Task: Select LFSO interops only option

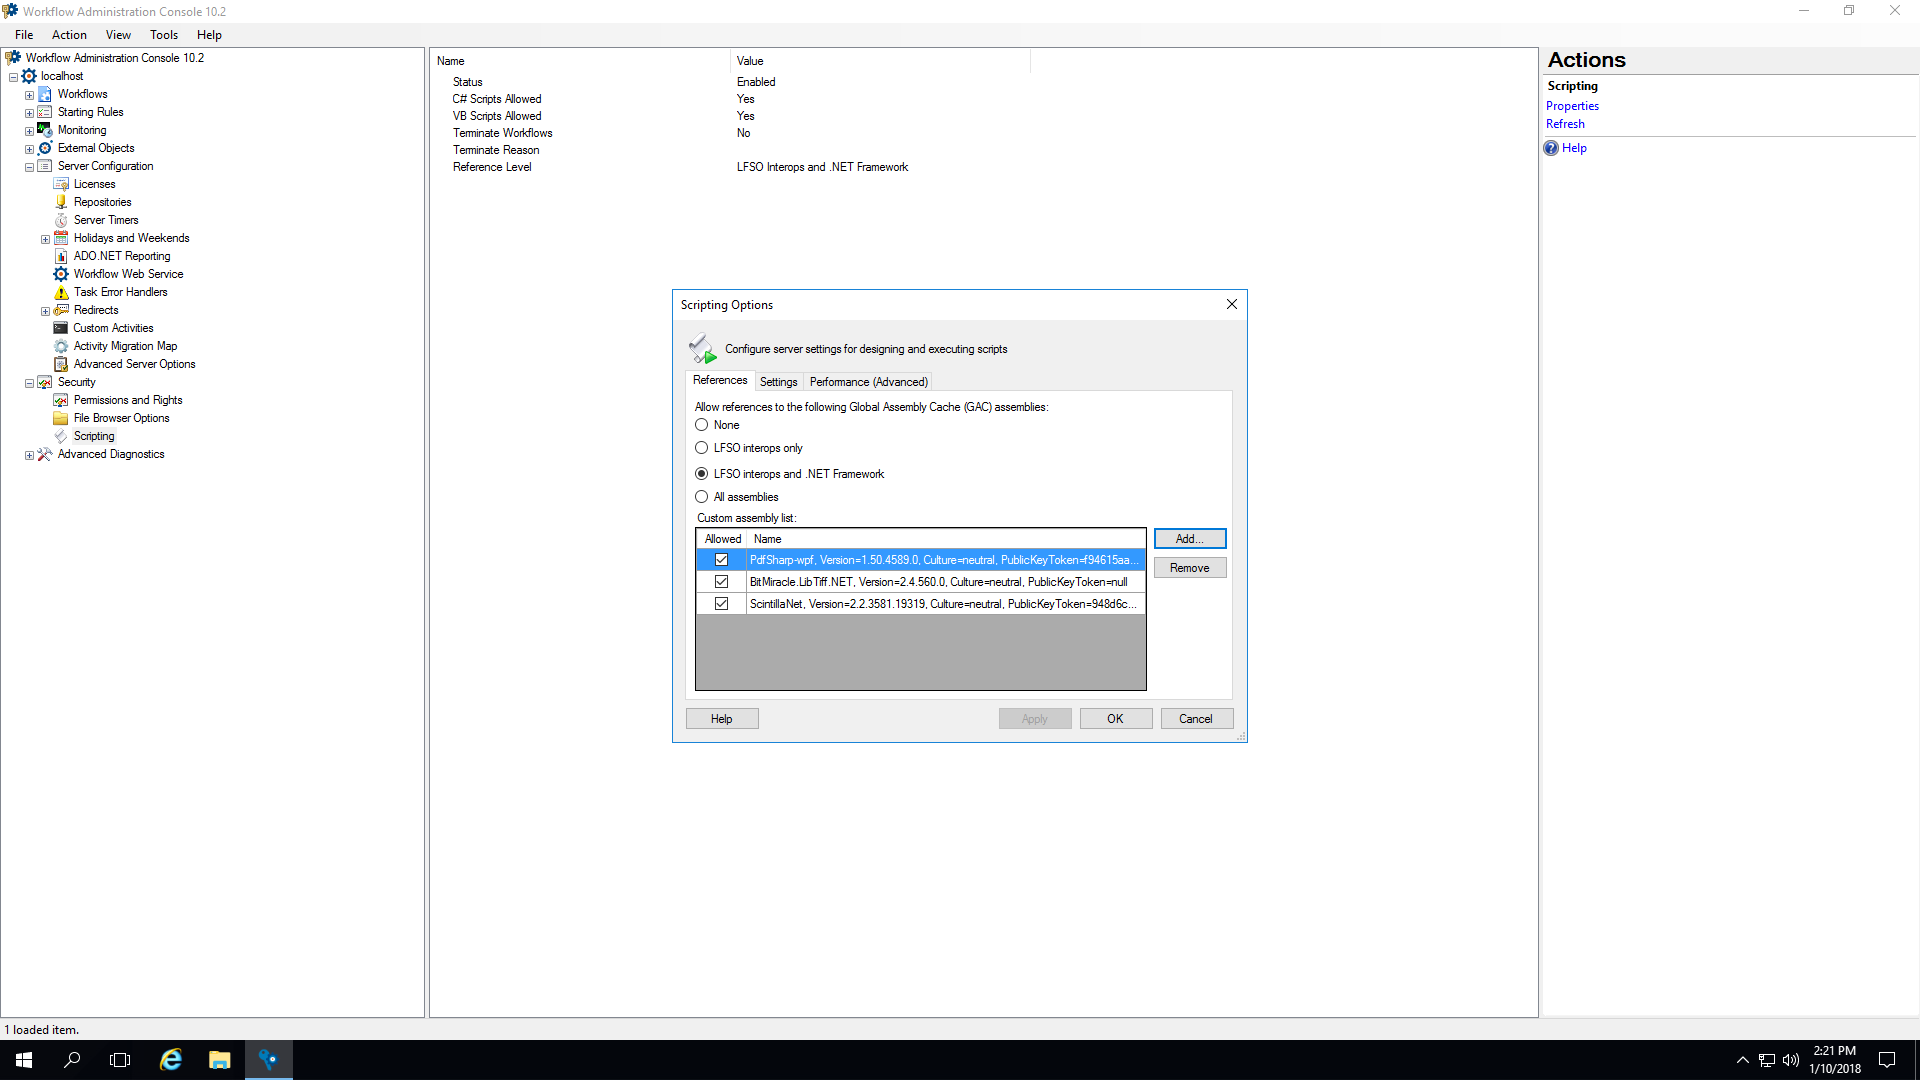Action: pos(702,448)
